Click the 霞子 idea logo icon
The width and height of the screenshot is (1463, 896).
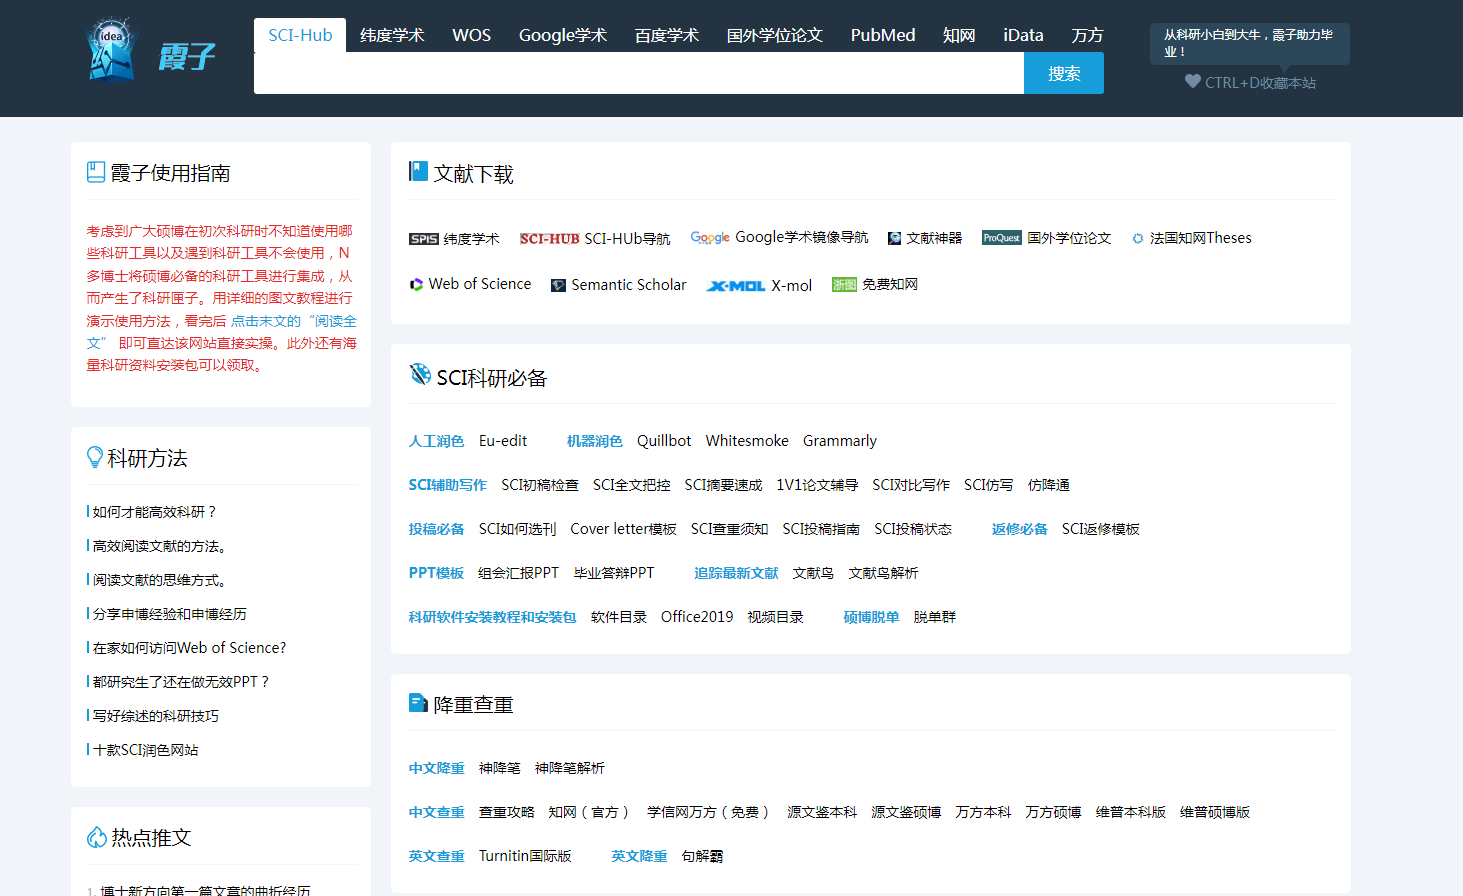pos(111,48)
